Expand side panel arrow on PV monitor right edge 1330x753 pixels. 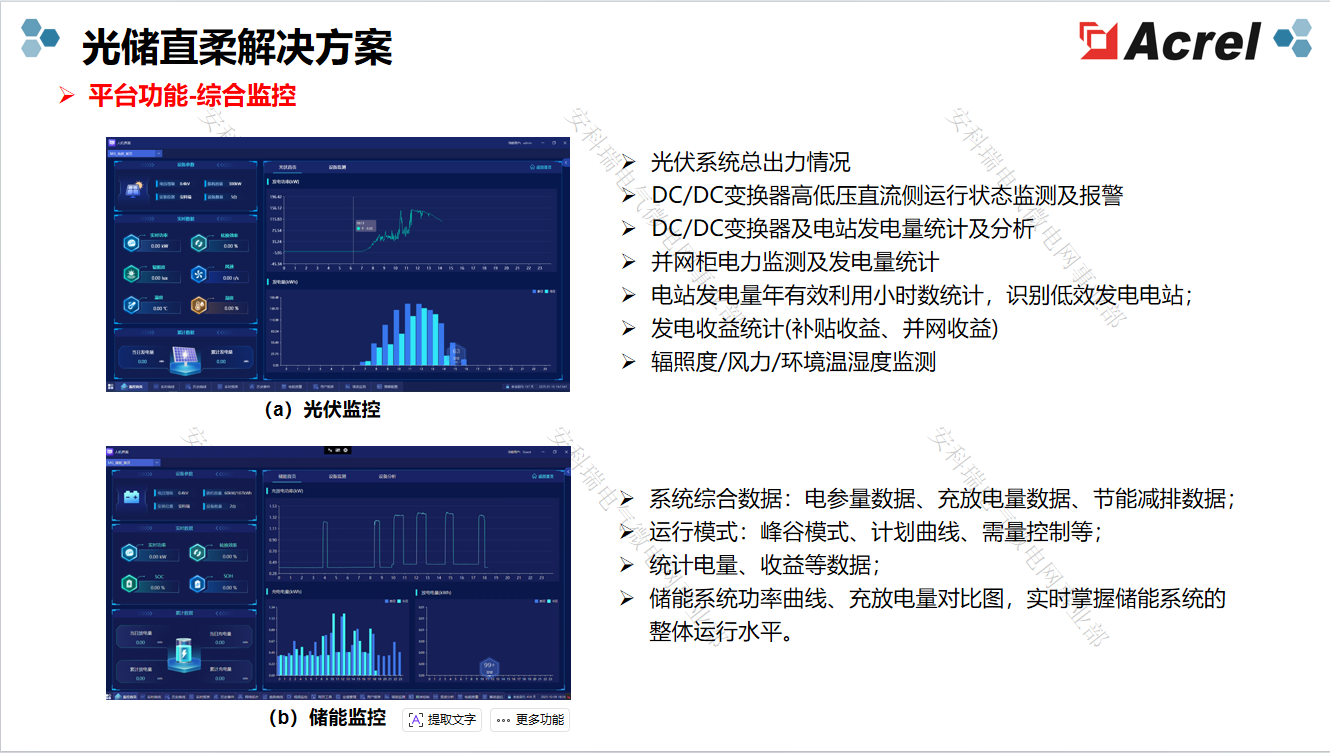point(566,162)
